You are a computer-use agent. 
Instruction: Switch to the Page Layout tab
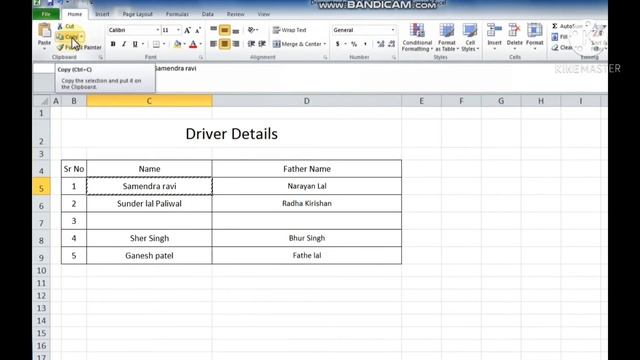[x=137, y=14]
